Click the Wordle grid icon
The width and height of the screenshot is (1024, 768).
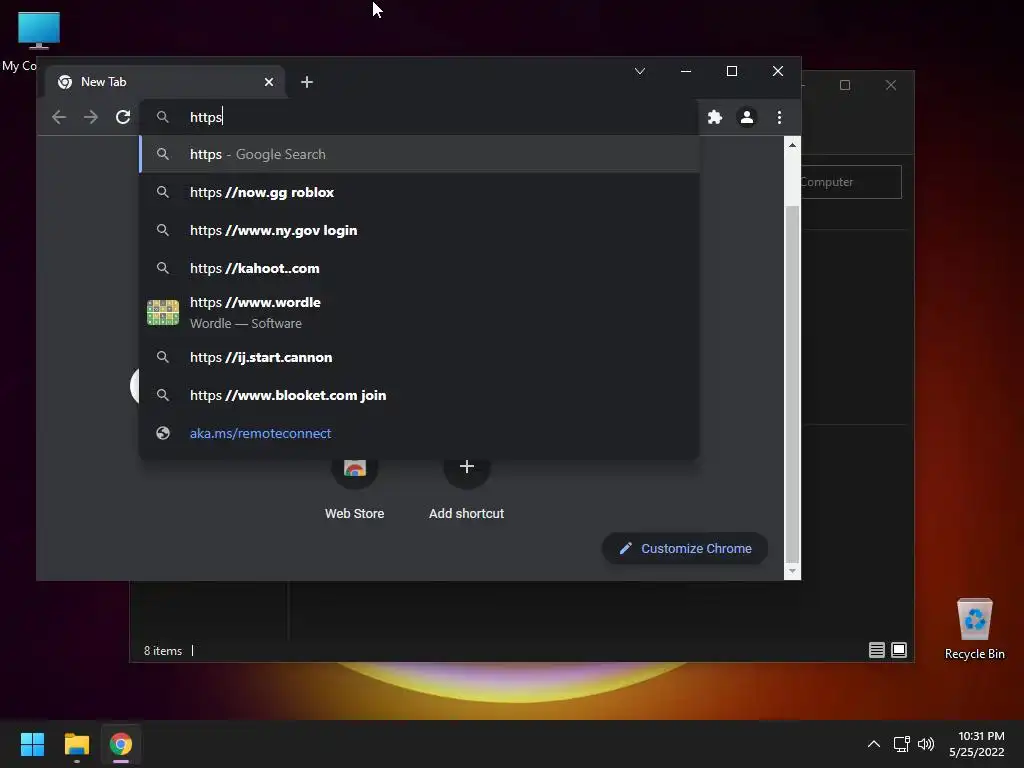[163, 312]
